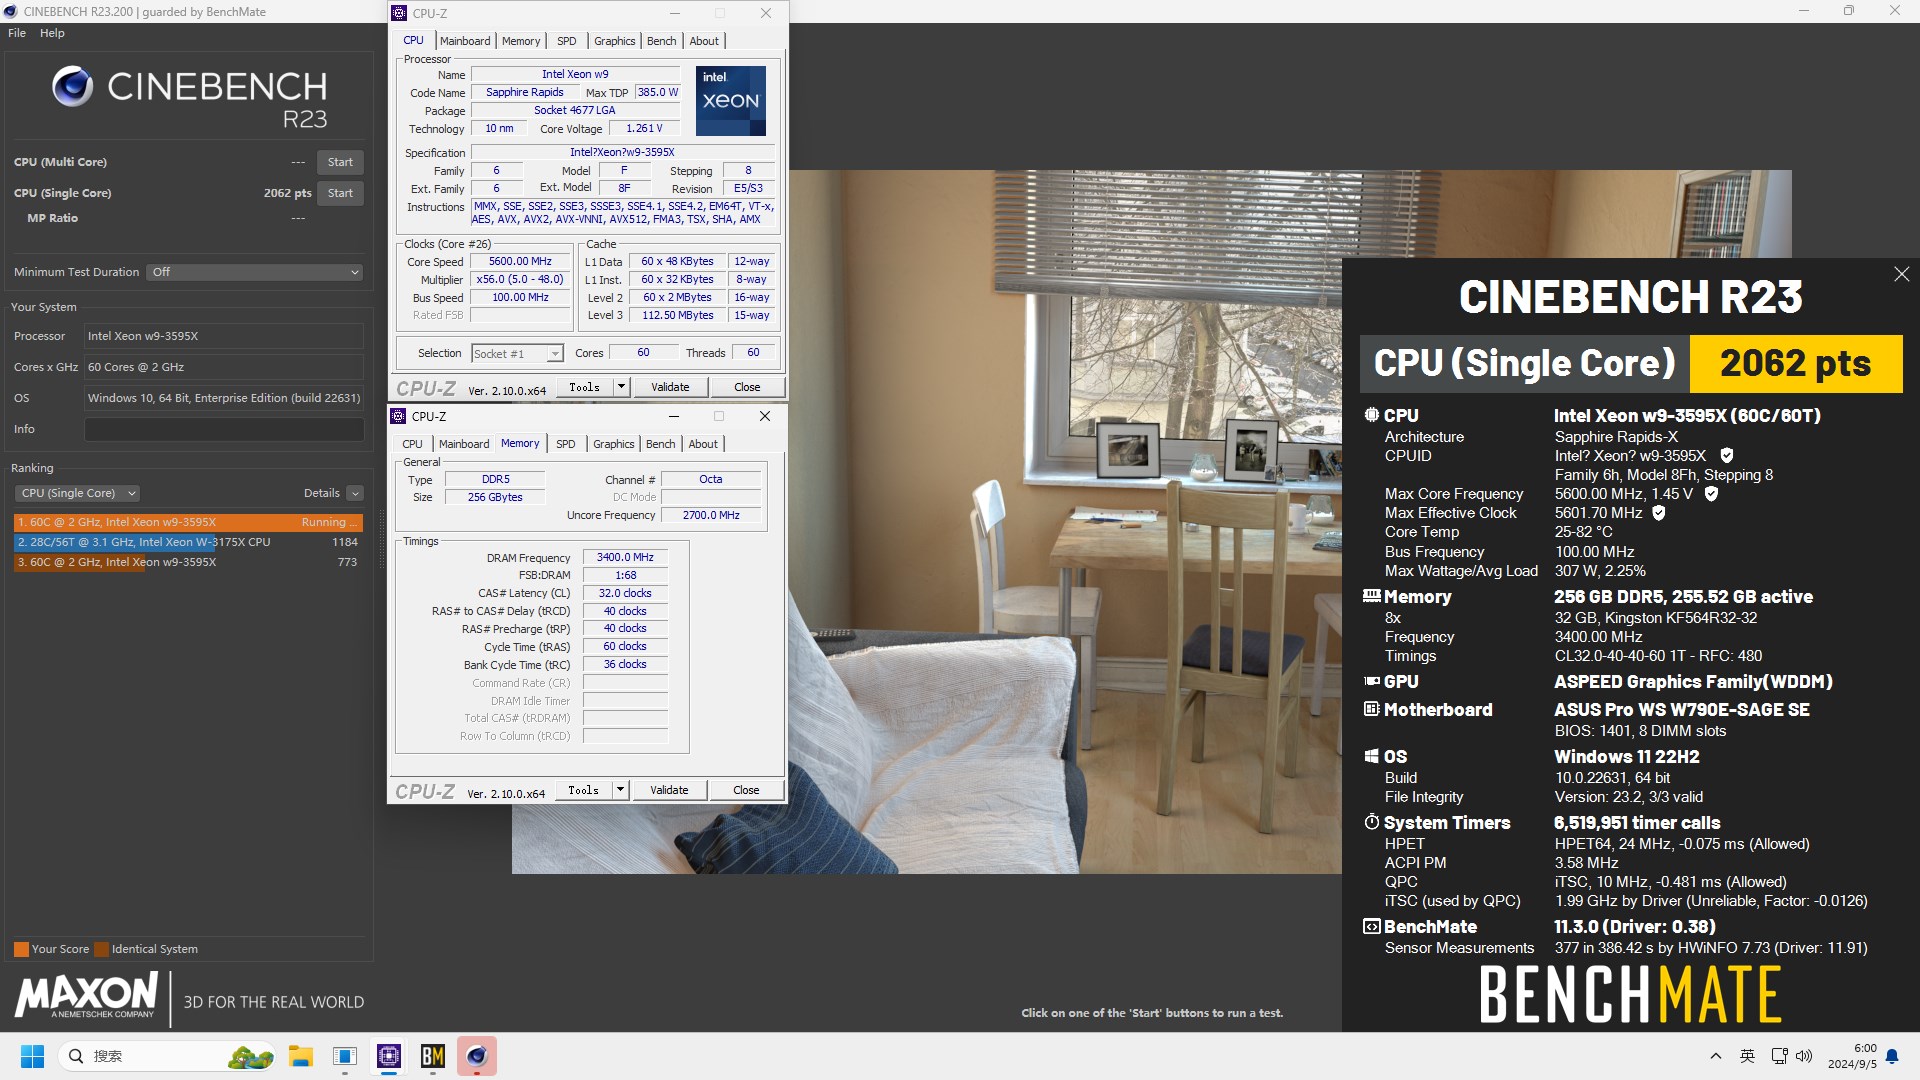Open the SPD tab in lower CPU-Z

pos(566,444)
